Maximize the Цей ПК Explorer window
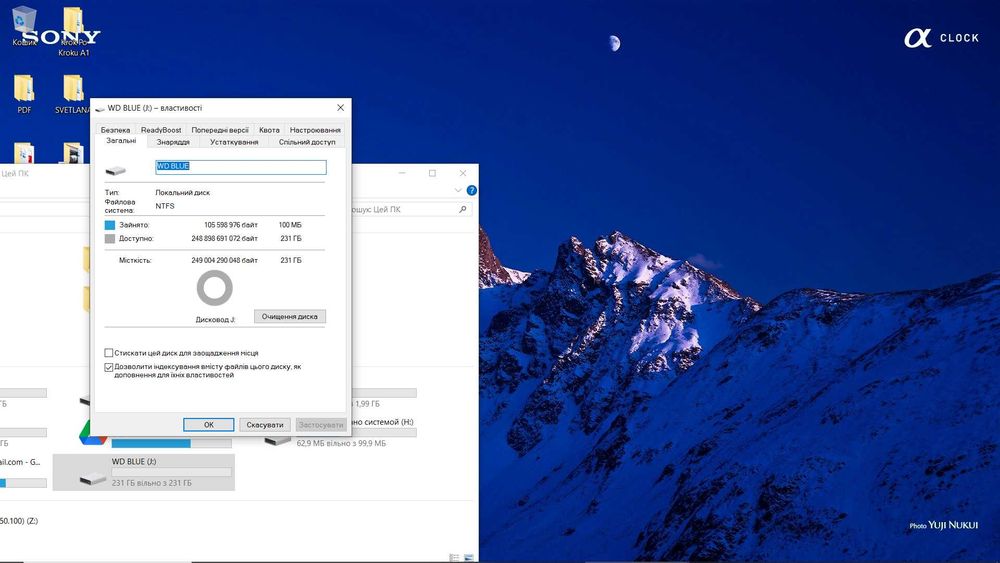The image size is (1000, 563). 432,173
